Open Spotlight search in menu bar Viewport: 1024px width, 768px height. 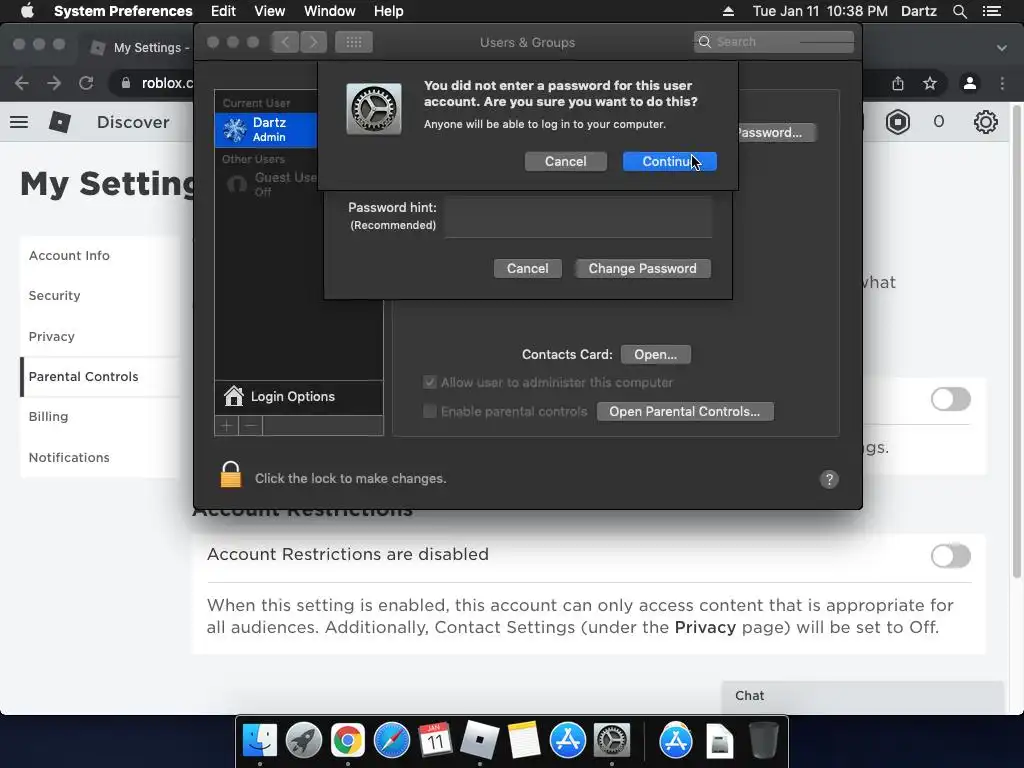point(959,11)
